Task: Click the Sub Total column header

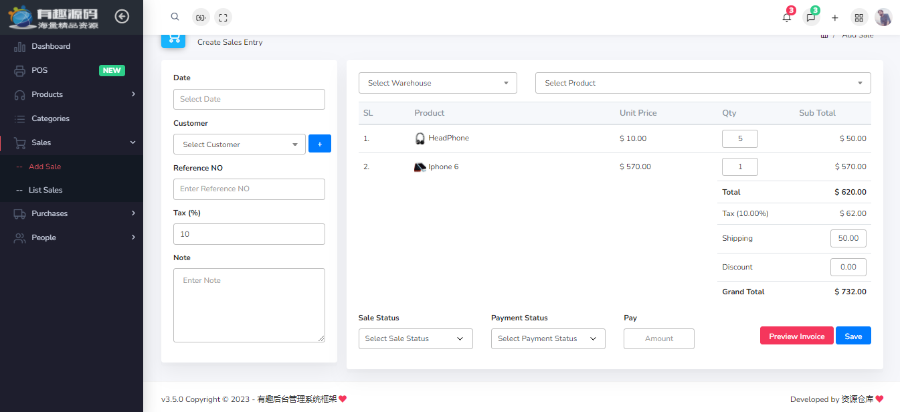Action: 817,113
